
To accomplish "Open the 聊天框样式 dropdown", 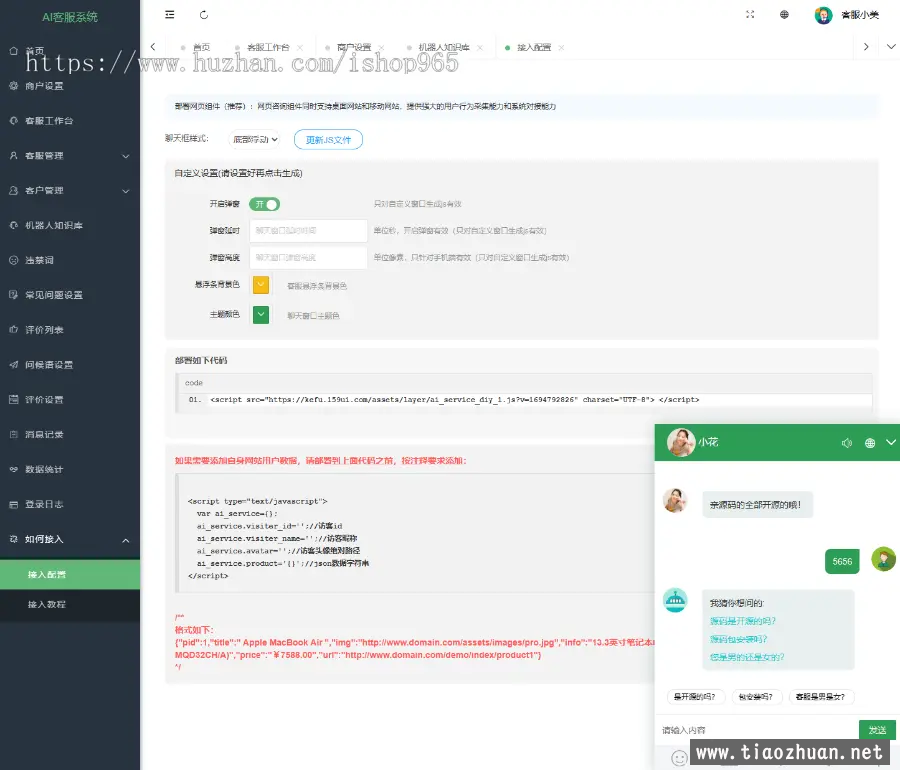I will [255, 139].
